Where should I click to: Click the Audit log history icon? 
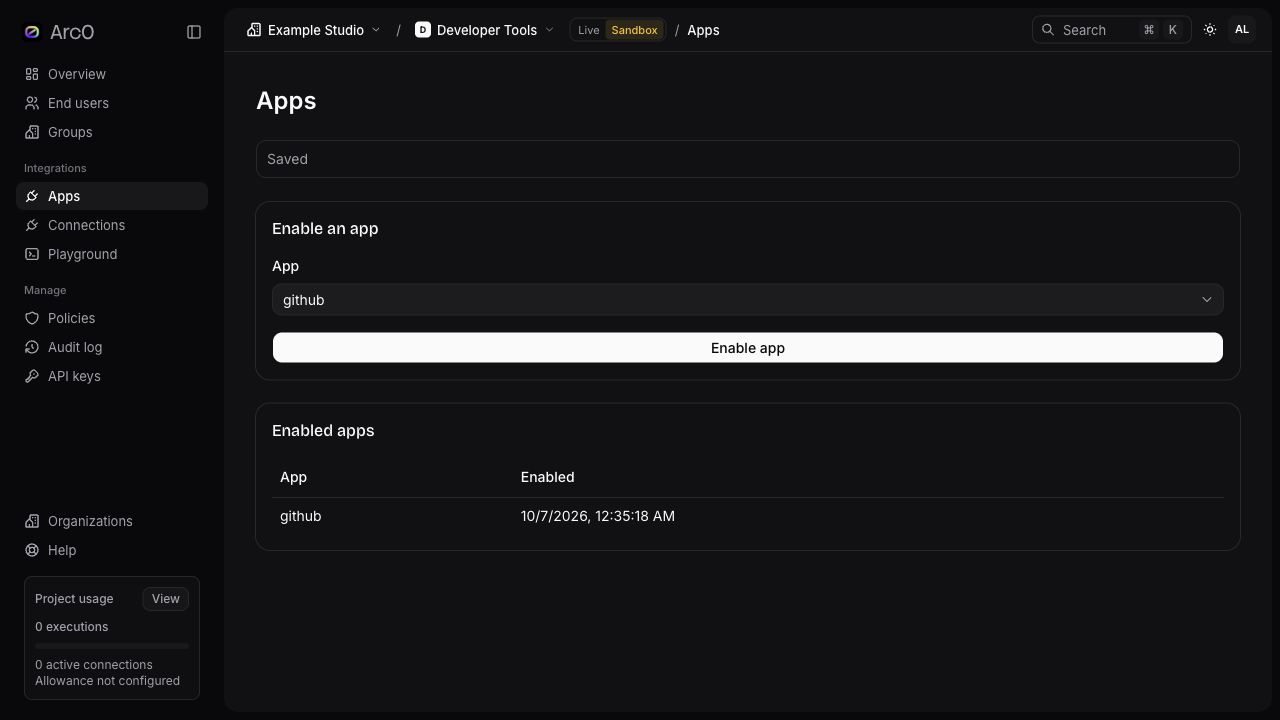click(32, 347)
